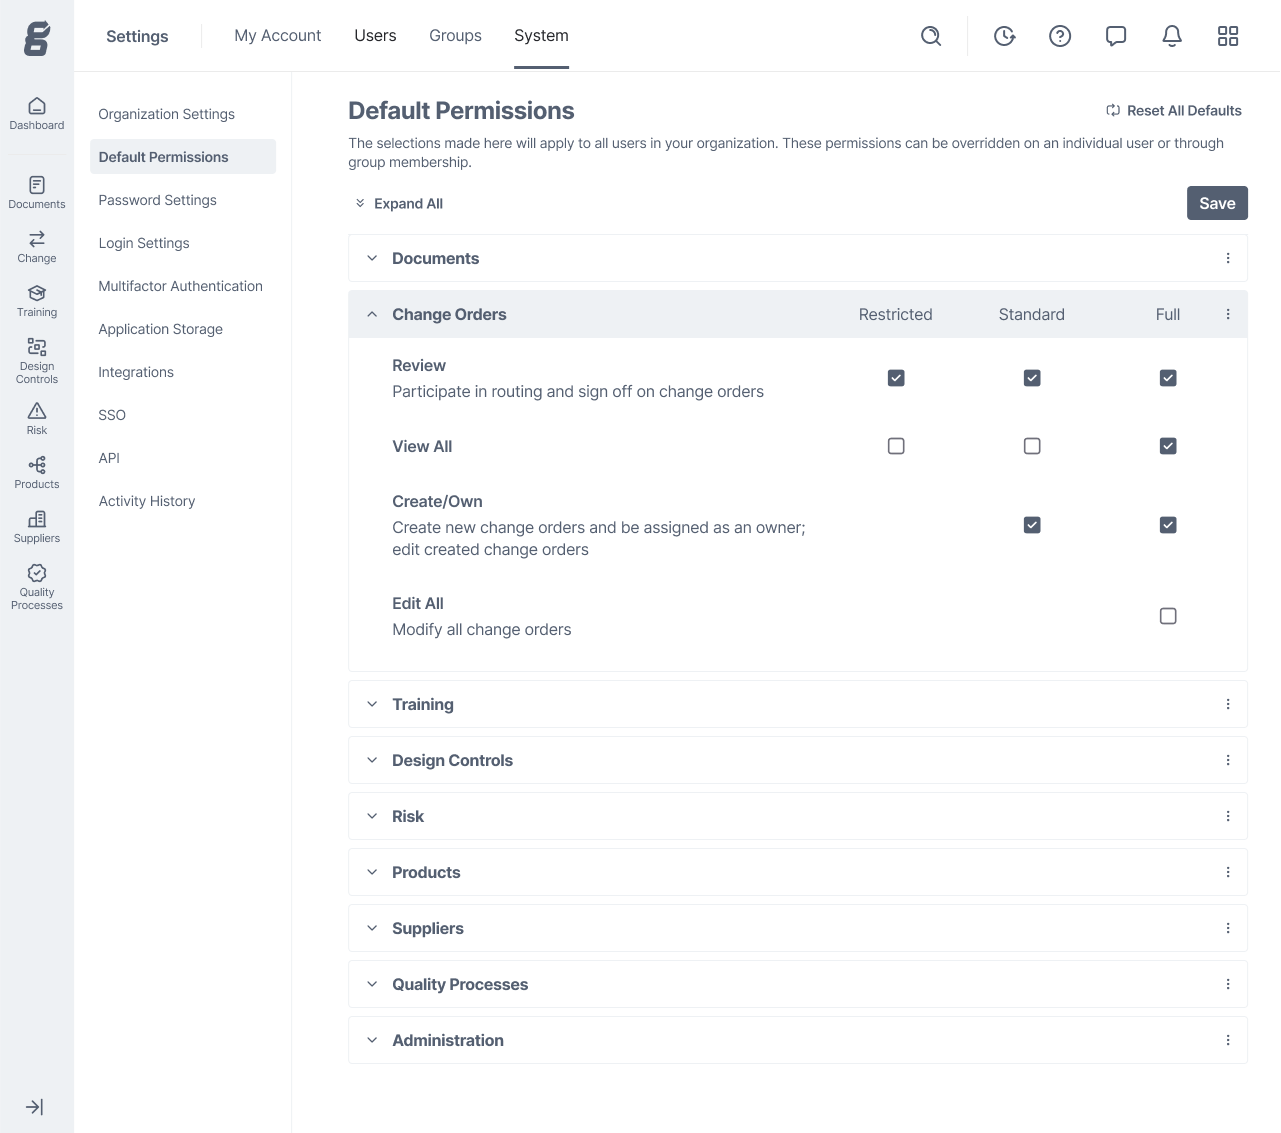The image size is (1281, 1133).
Task: Open Training from the left sidebar icon
Action: [x=36, y=298]
